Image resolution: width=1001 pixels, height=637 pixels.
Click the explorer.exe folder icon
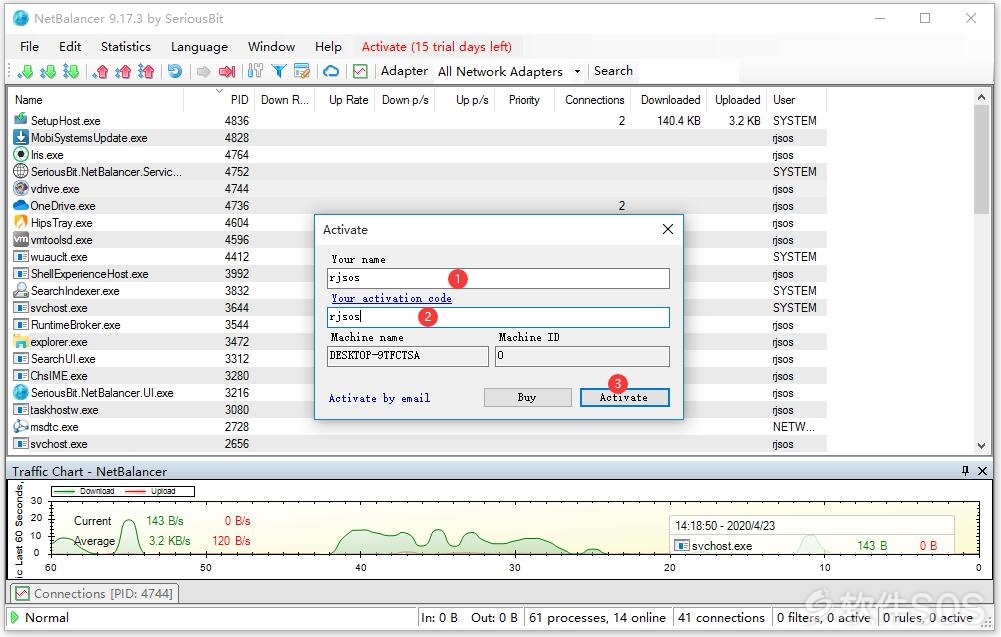tap(20, 341)
